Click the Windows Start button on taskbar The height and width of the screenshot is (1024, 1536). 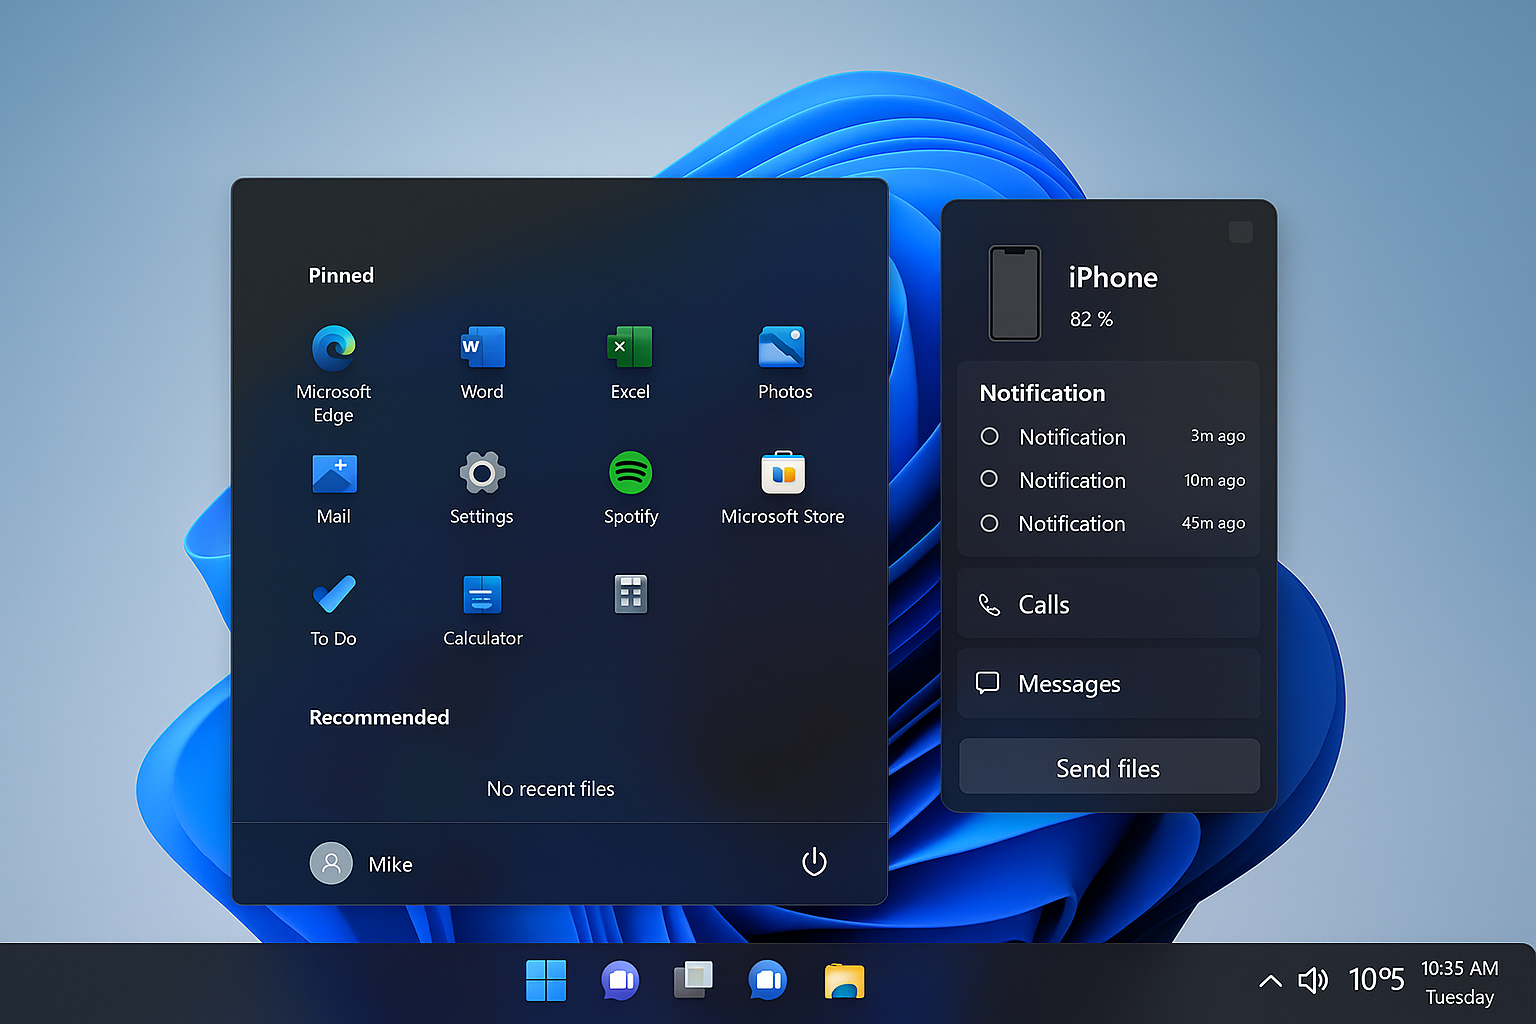click(x=546, y=981)
